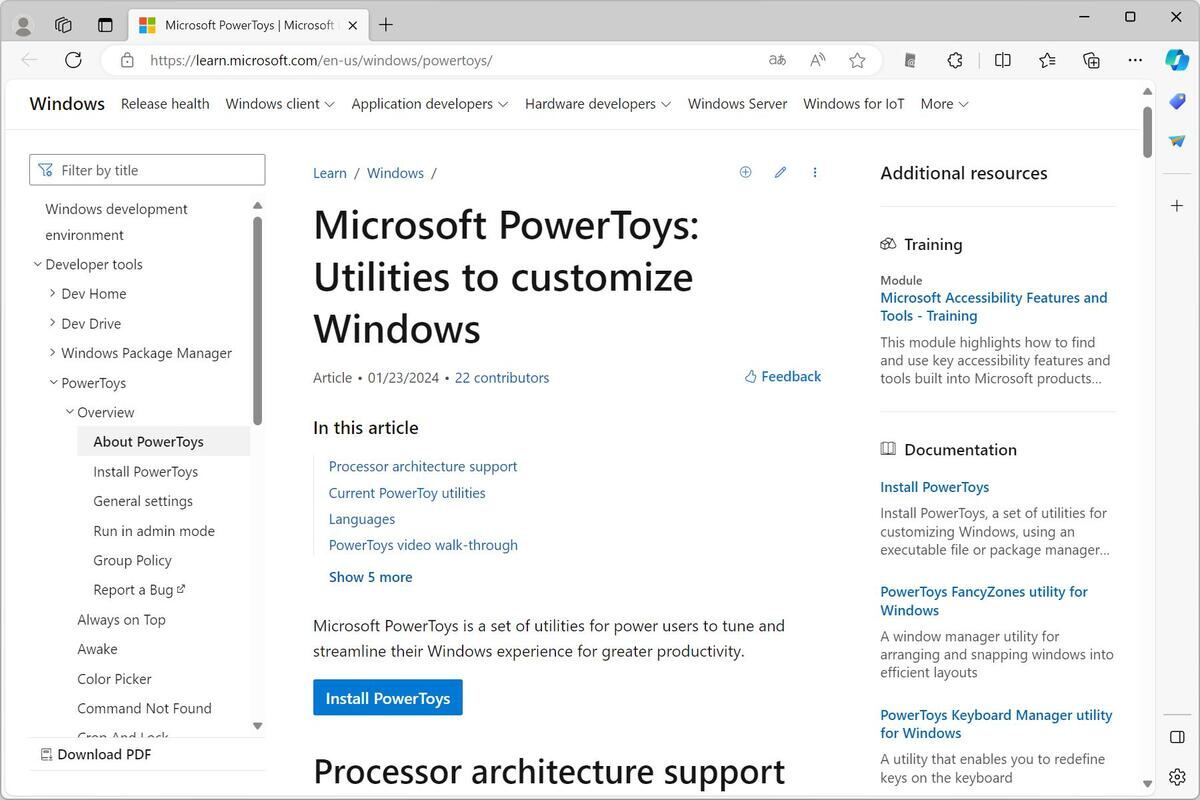Open Report a Bug external link
The height and width of the screenshot is (800, 1200).
(139, 590)
